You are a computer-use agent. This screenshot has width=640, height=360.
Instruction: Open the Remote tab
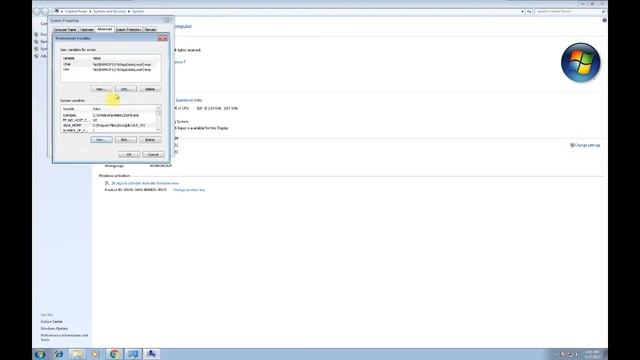click(x=150, y=29)
